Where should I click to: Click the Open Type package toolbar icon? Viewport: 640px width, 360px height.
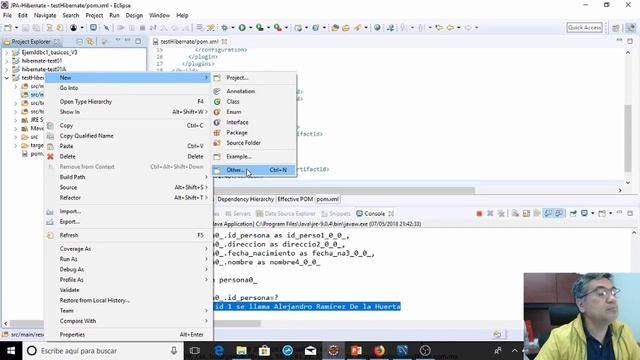(335, 28)
